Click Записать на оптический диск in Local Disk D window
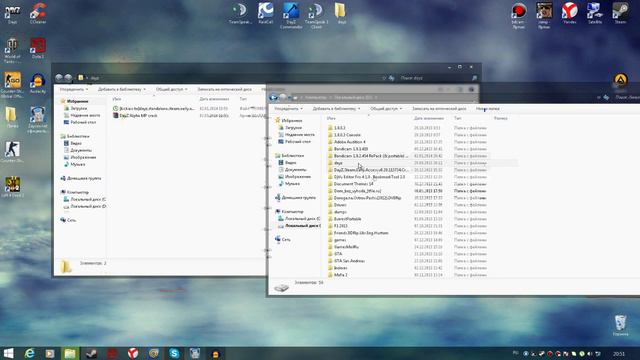Viewport: 640px width, 360px height. [x=439, y=109]
